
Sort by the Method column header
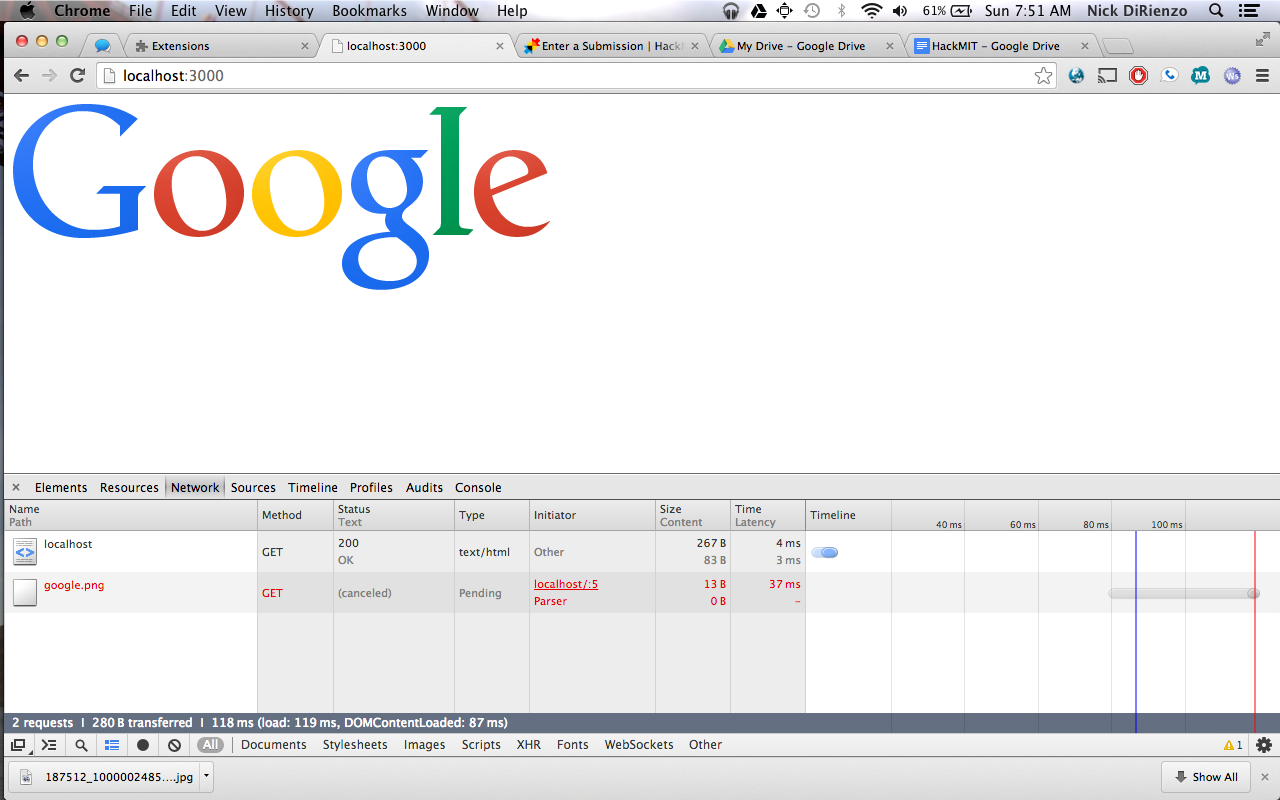click(295, 515)
